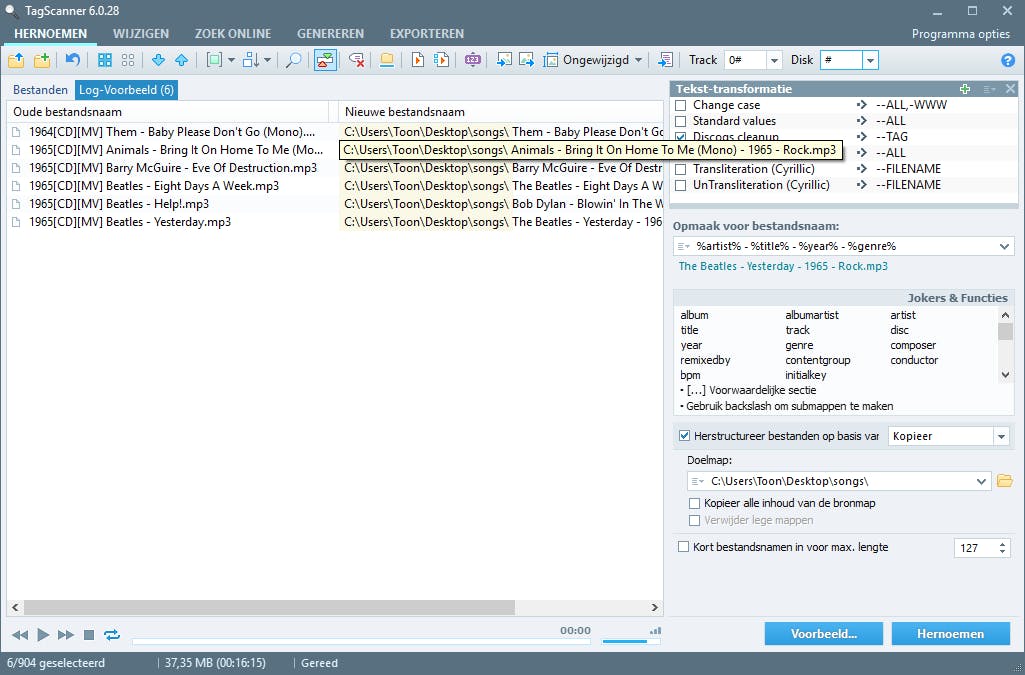Click the Voorbeeld... button
Viewport: 1025px width, 675px height.
tap(824, 634)
